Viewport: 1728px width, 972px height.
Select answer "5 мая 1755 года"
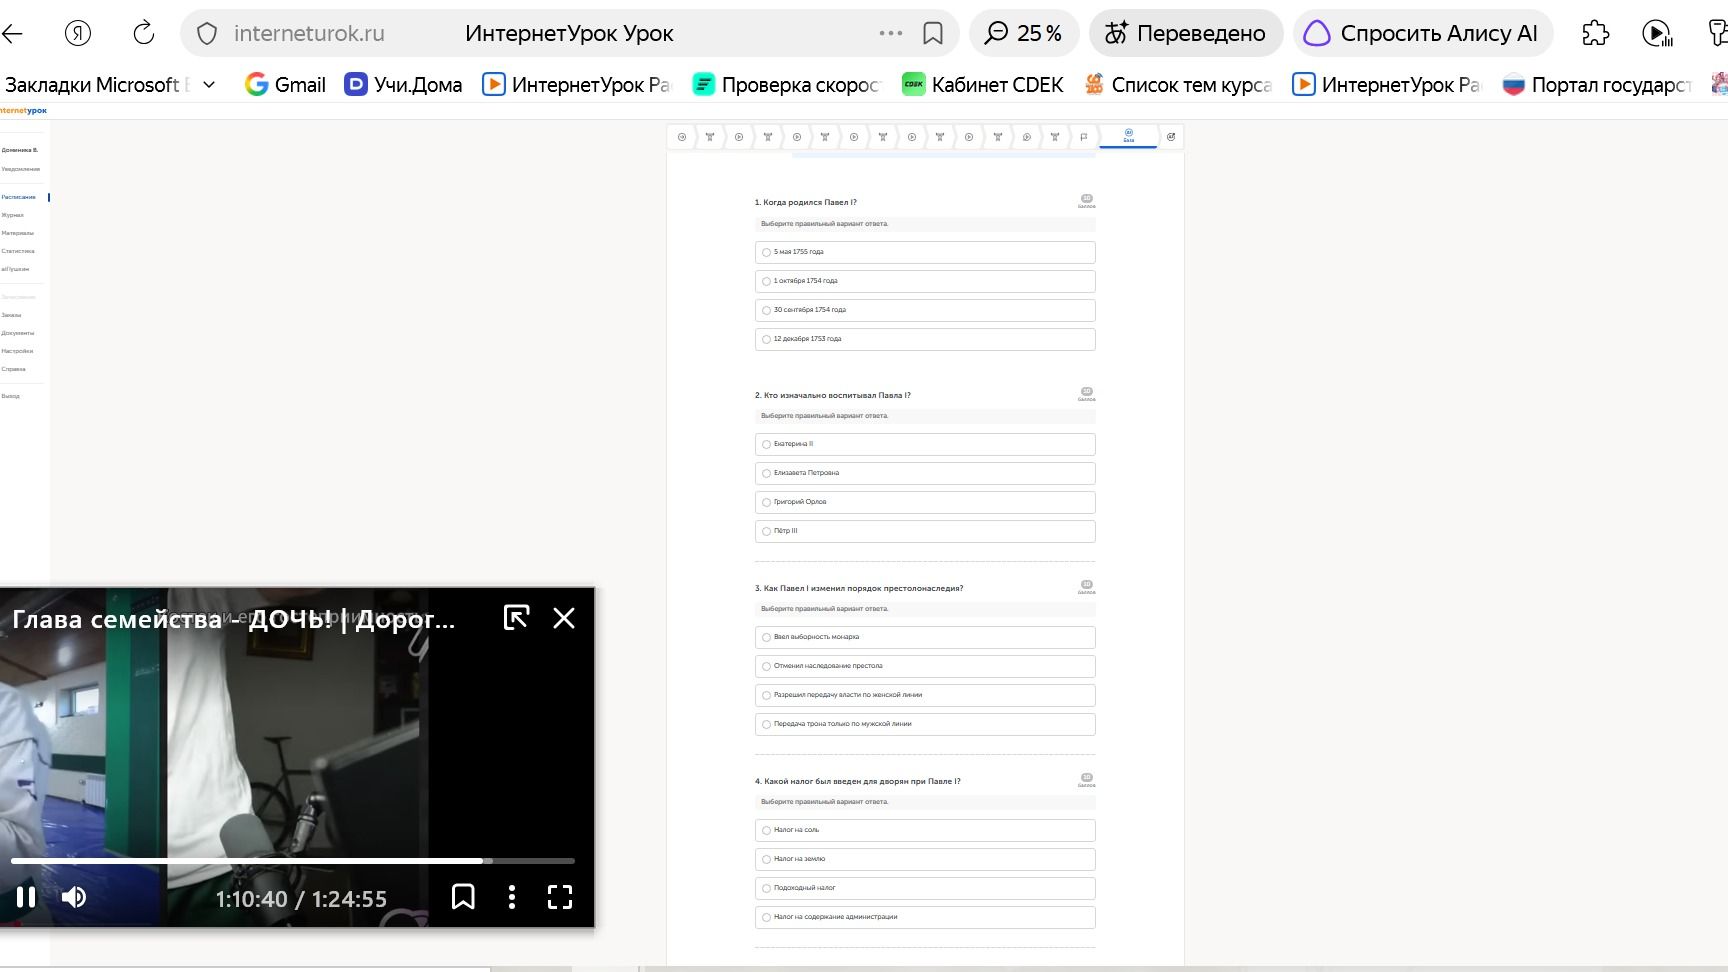[x=925, y=252]
